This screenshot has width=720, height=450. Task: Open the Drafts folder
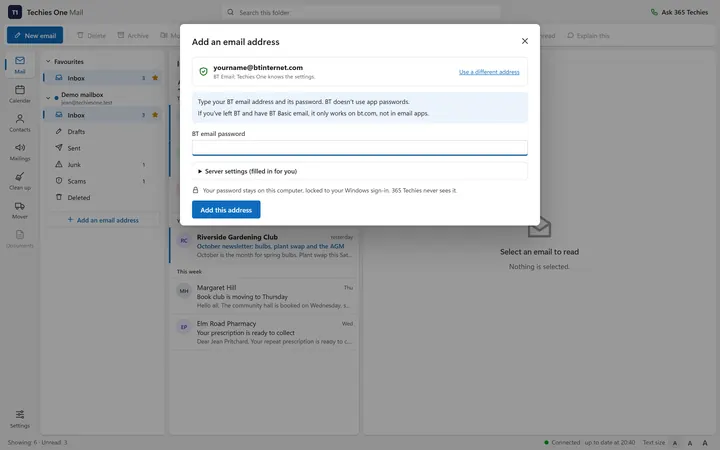(x=102, y=131)
